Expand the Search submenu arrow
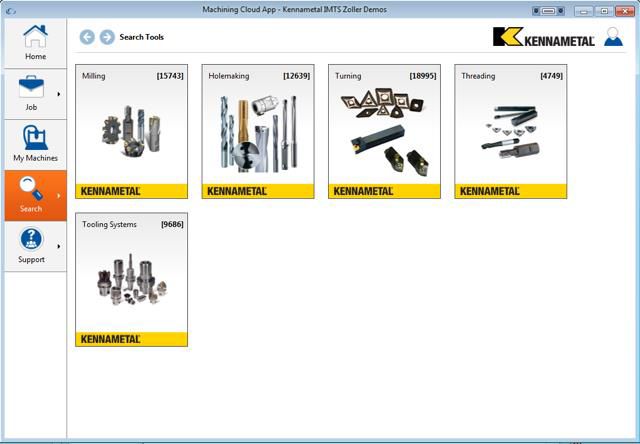This screenshot has width=640, height=444. click(x=59, y=195)
